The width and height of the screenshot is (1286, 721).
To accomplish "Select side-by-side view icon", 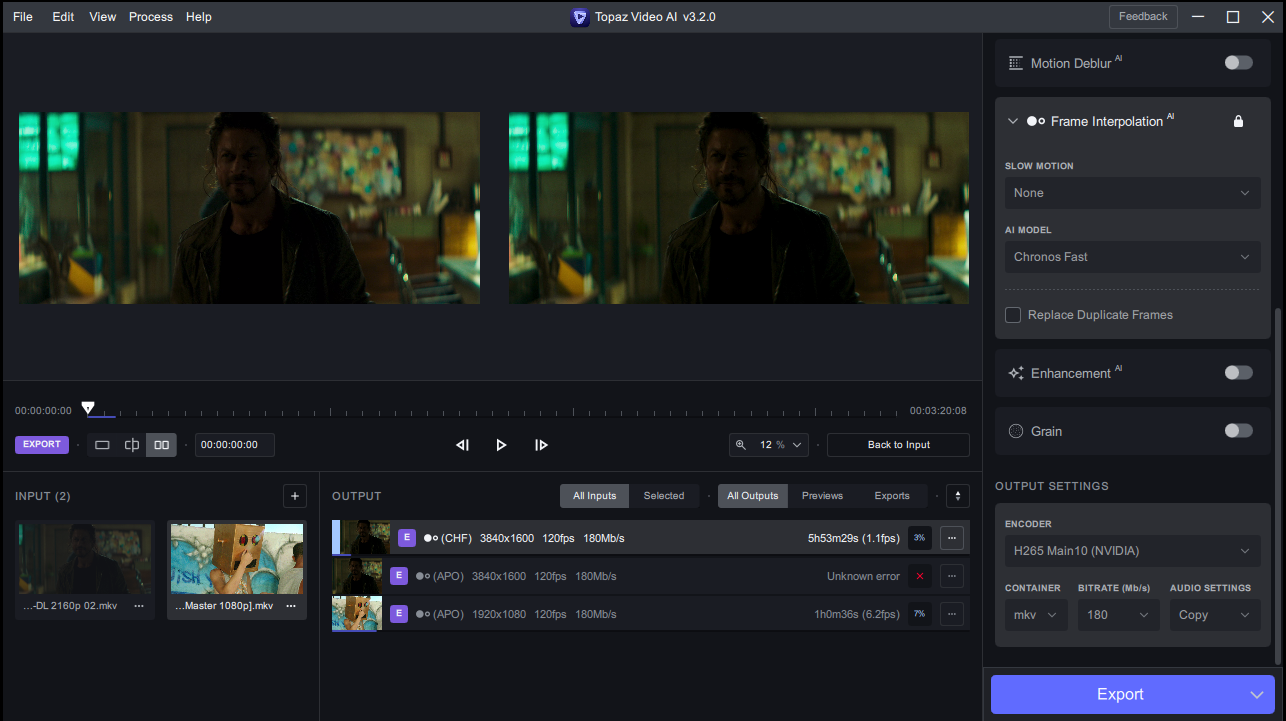I will click(161, 445).
